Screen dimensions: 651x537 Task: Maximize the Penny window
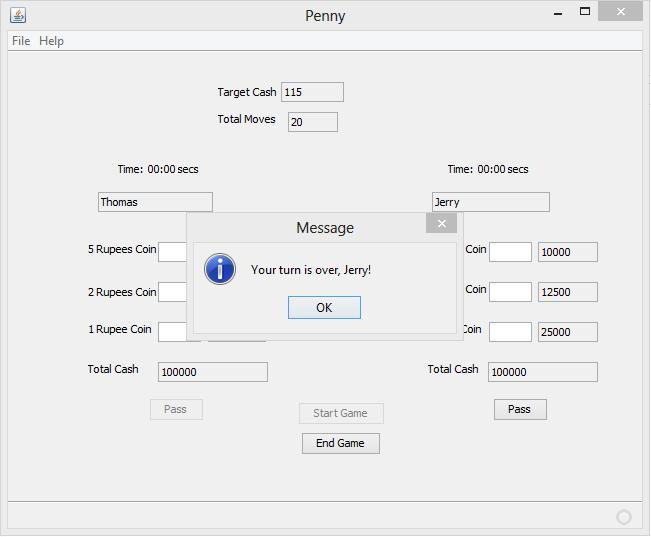click(585, 12)
